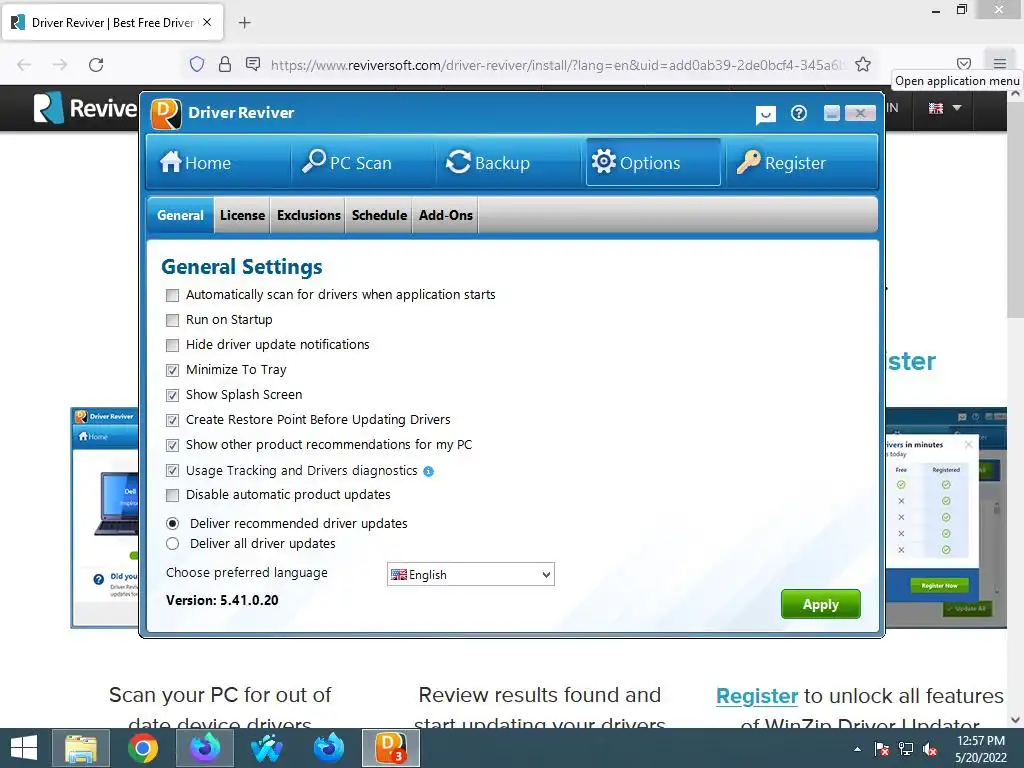
Task: Close the Driver Reviver browser tab
Action: (207, 22)
